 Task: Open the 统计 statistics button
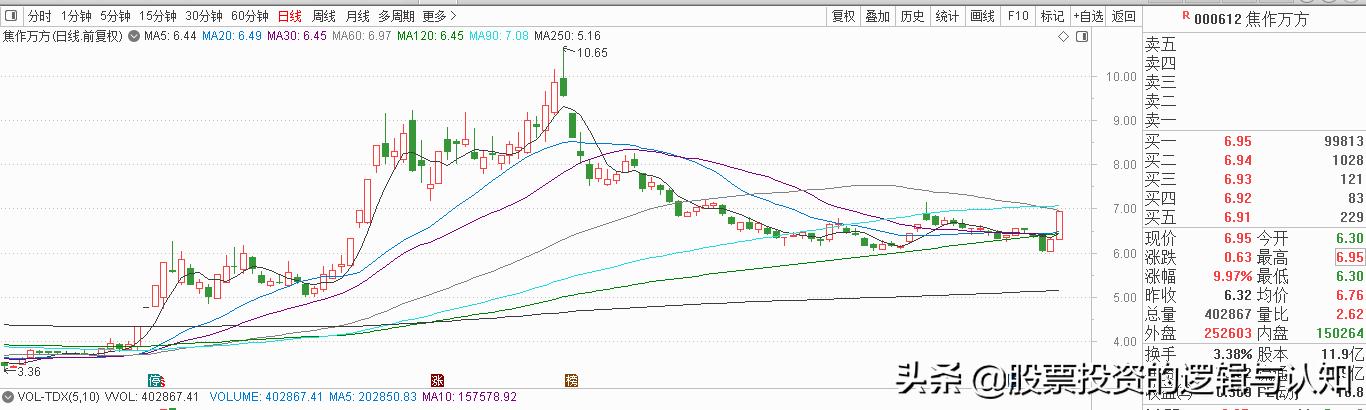click(947, 16)
